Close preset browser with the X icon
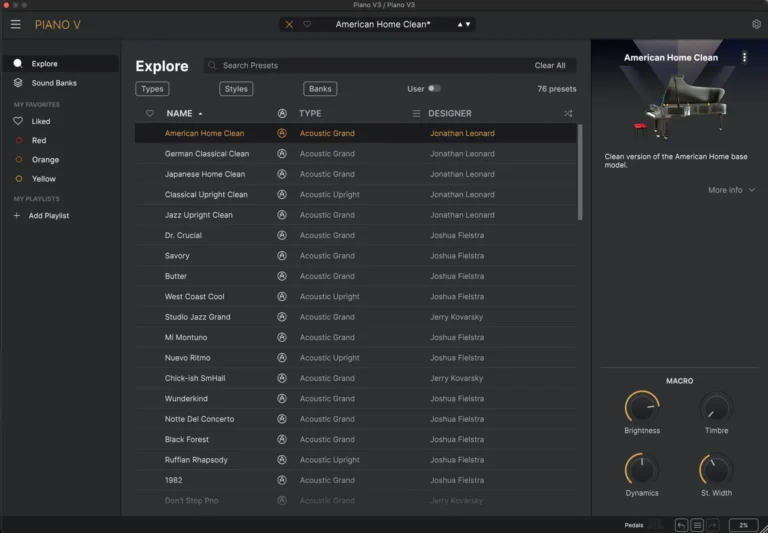Screen dimensions: 768x533 click(x=289, y=24)
